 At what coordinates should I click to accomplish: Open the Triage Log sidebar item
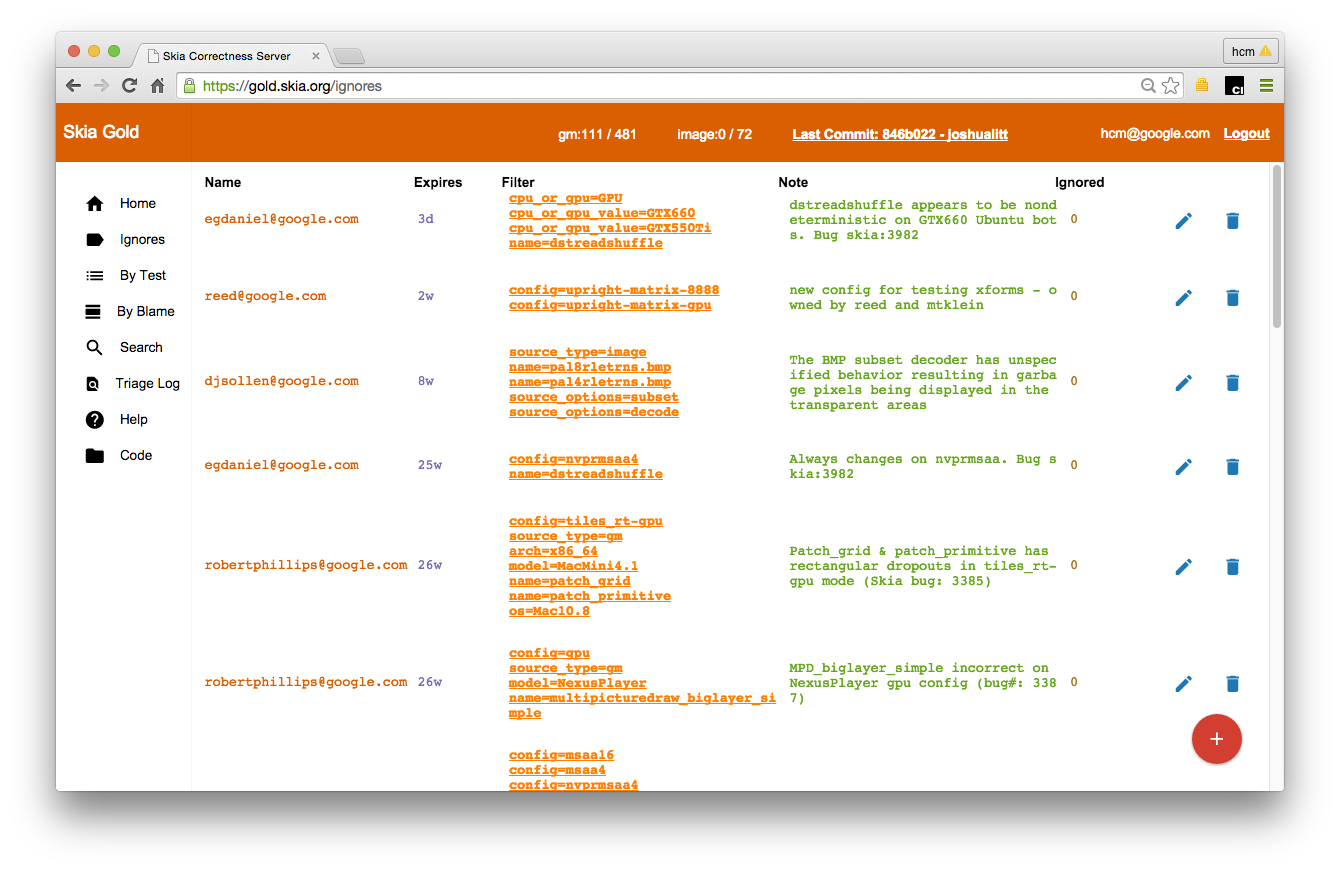[x=147, y=383]
